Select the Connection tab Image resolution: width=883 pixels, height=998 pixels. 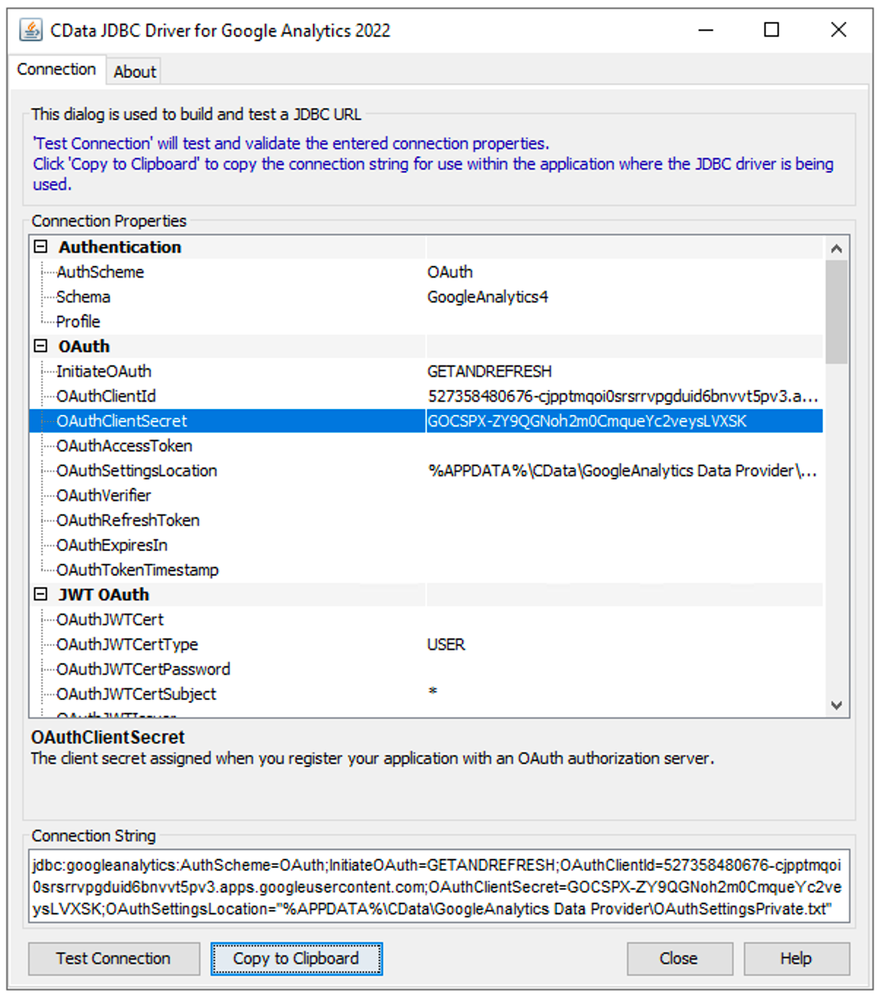tap(57, 70)
